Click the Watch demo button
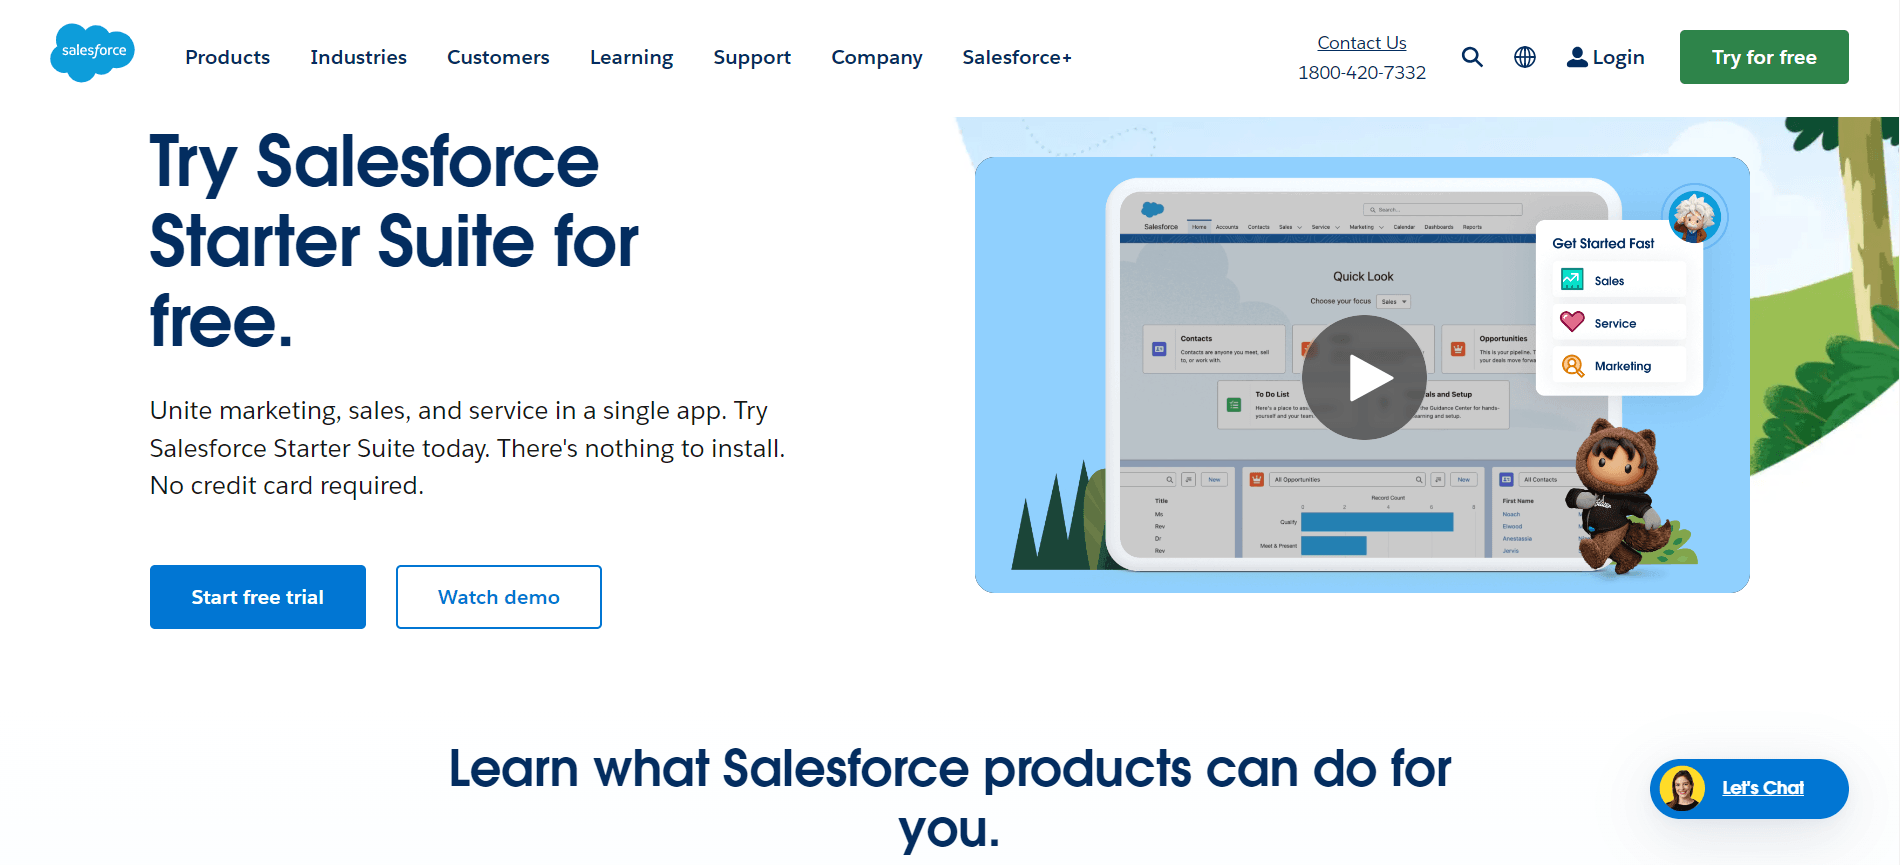The height and width of the screenshot is (865, 1900). coord(499,597)
